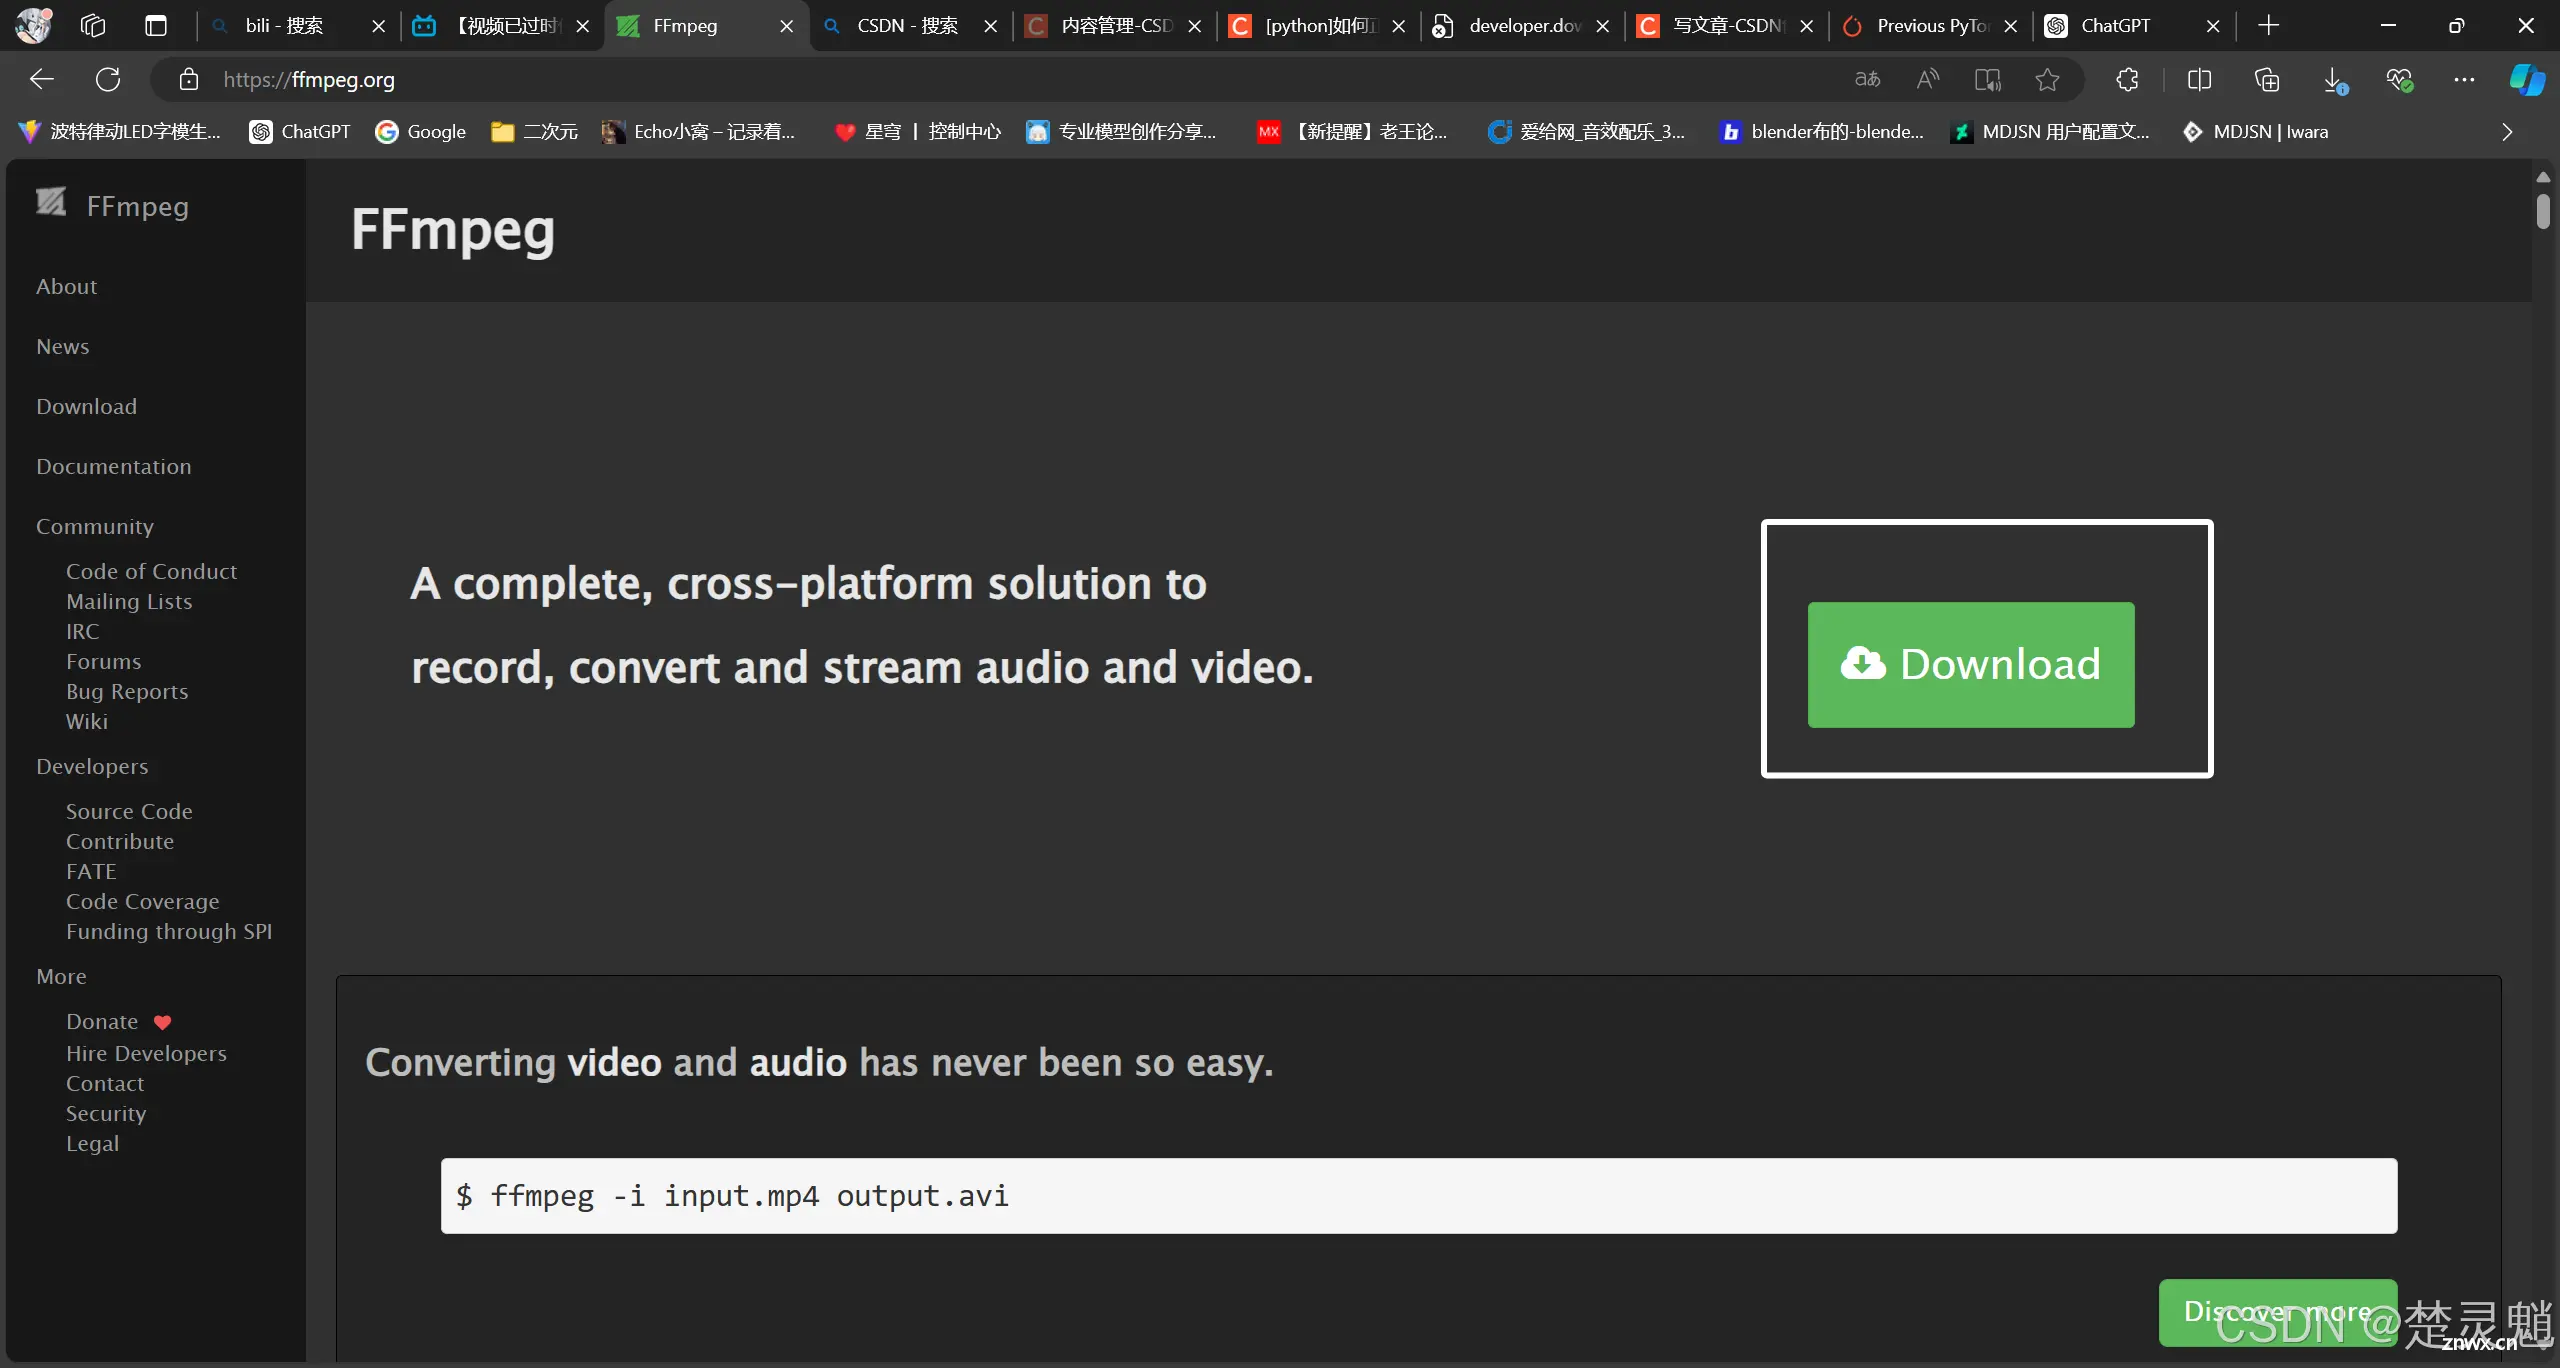Open the browser extensions icon
This screenshot has width=2560, height=1368.
point(2127,79)
